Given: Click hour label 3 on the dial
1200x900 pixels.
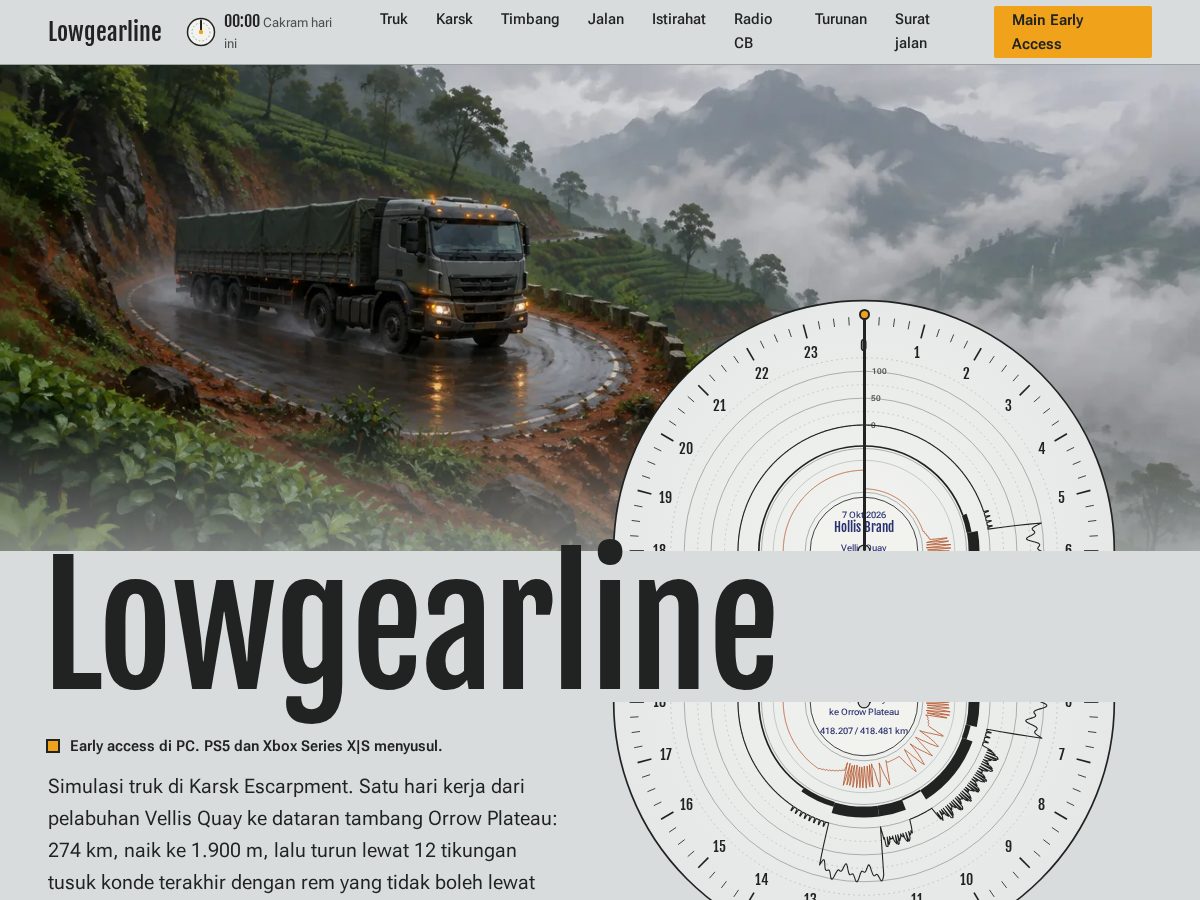Looking at the screenshot, I should (x=1008, y=405).
